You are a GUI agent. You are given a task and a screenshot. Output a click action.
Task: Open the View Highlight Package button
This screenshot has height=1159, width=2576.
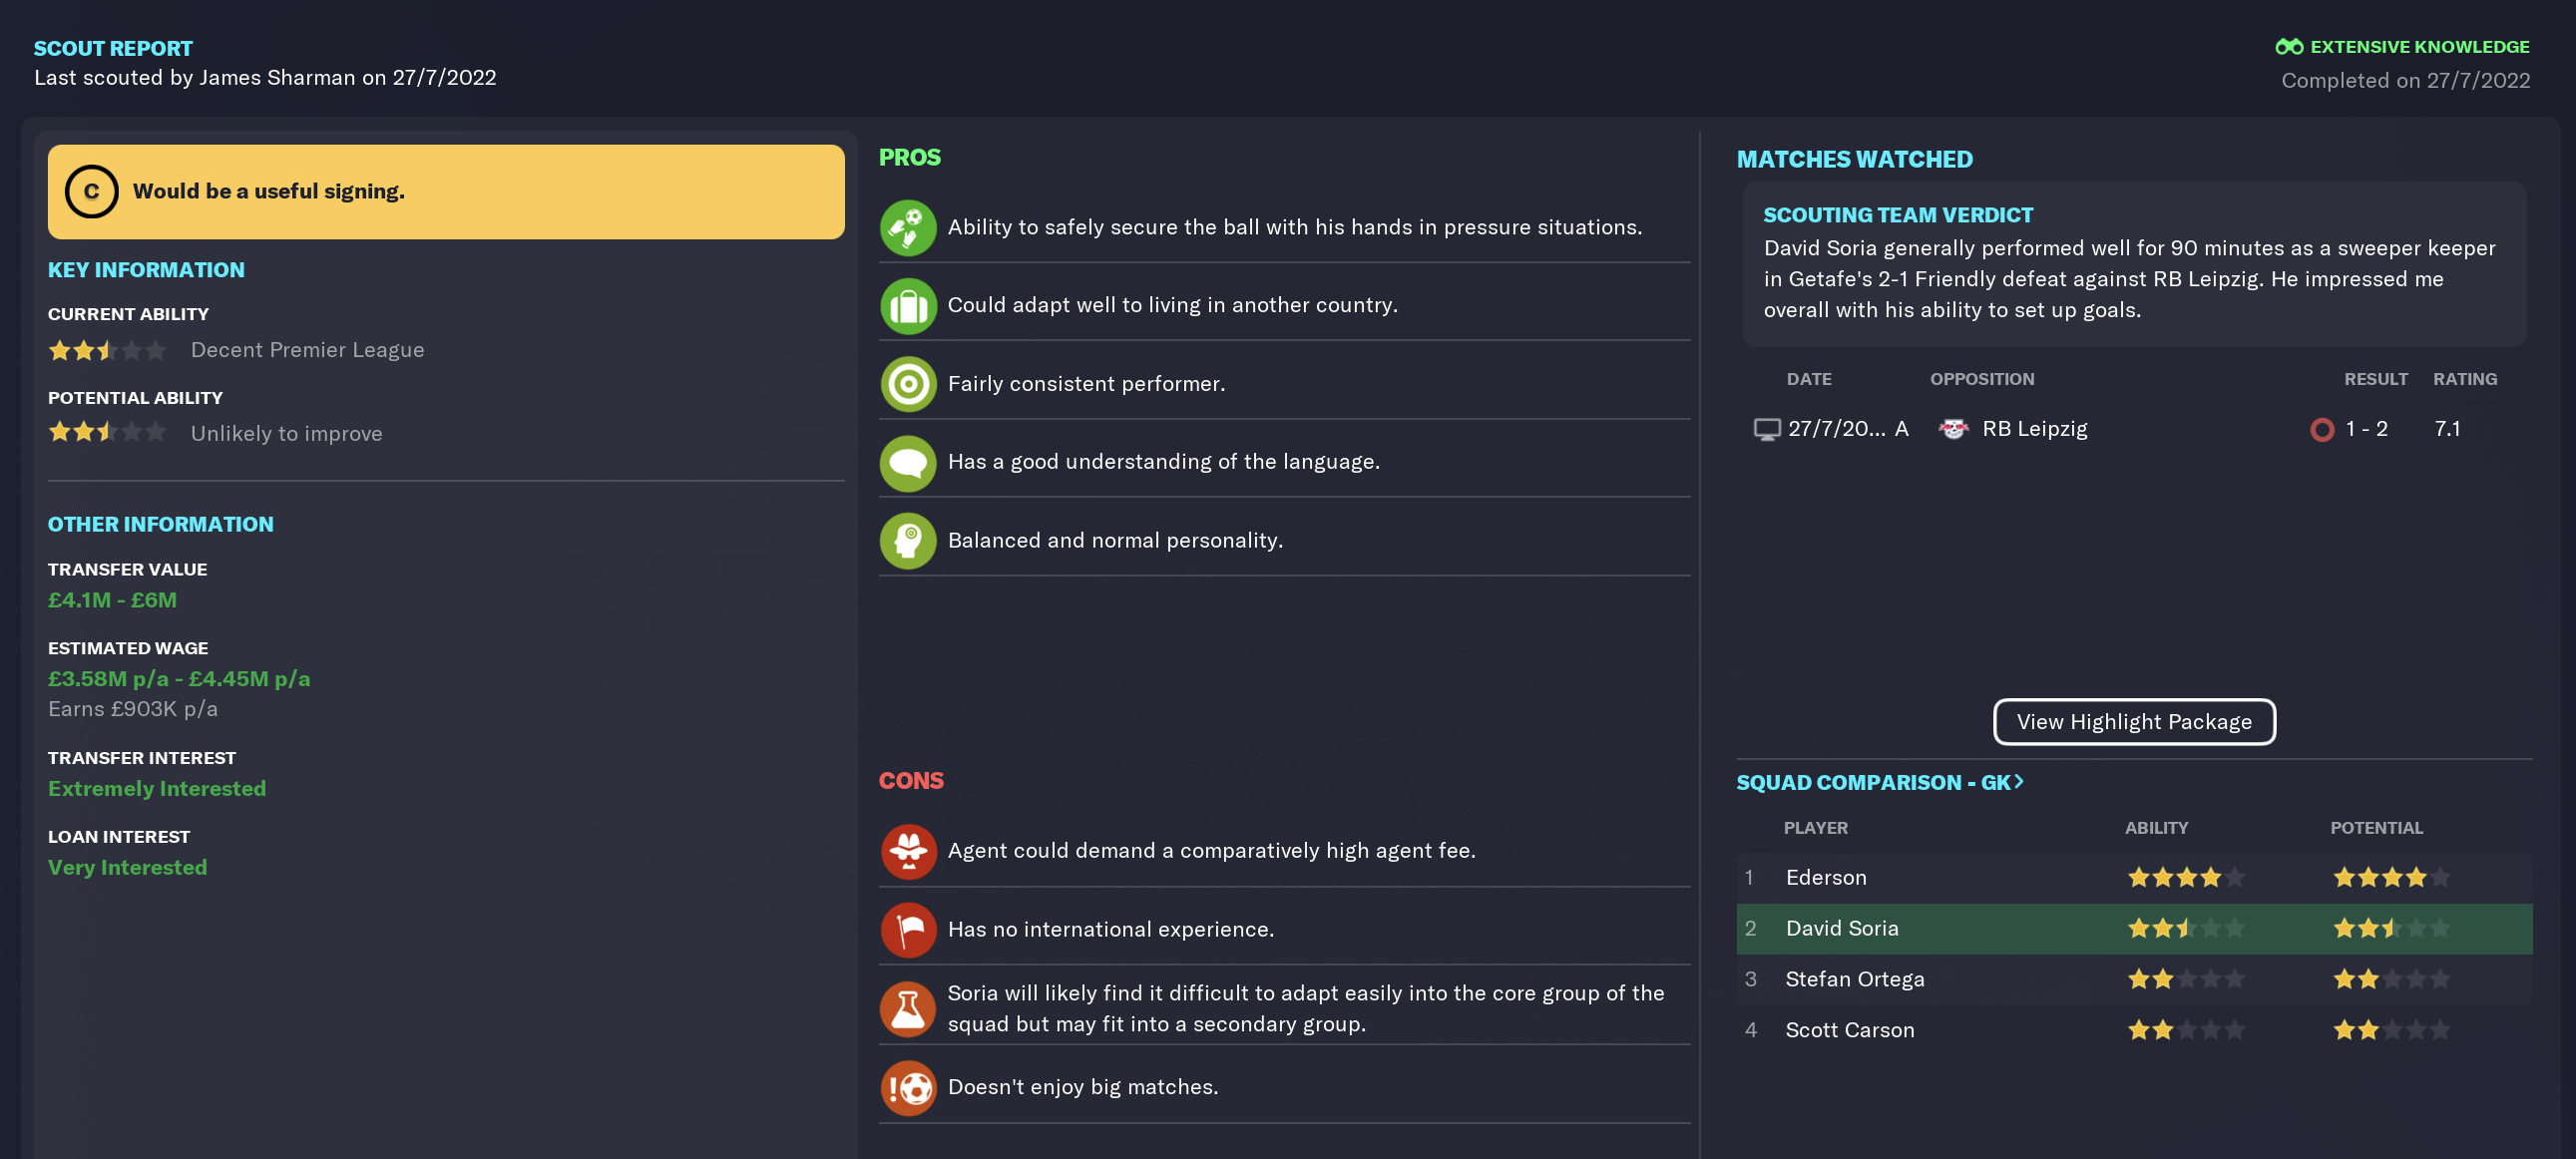coord(2134,722)
